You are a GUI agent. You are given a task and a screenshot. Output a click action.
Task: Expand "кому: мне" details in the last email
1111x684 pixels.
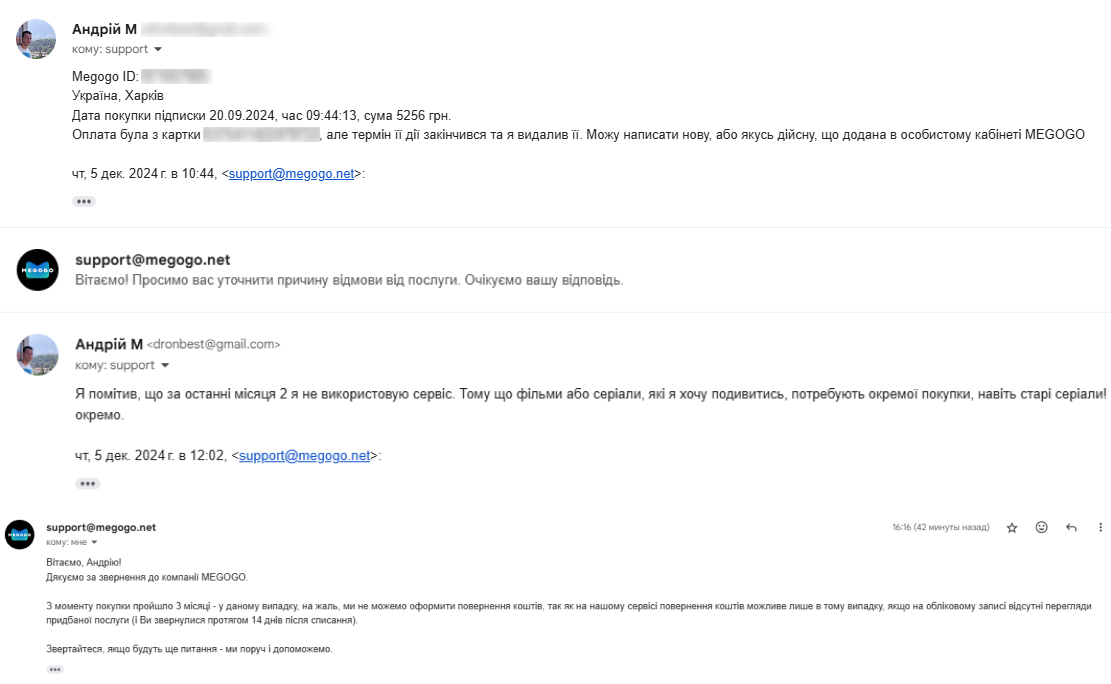point(95,542)
